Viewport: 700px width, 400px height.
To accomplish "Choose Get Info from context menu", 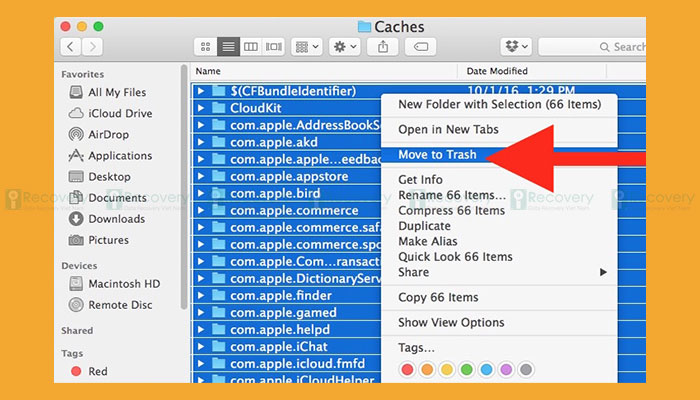I will (x=499, y=179).
